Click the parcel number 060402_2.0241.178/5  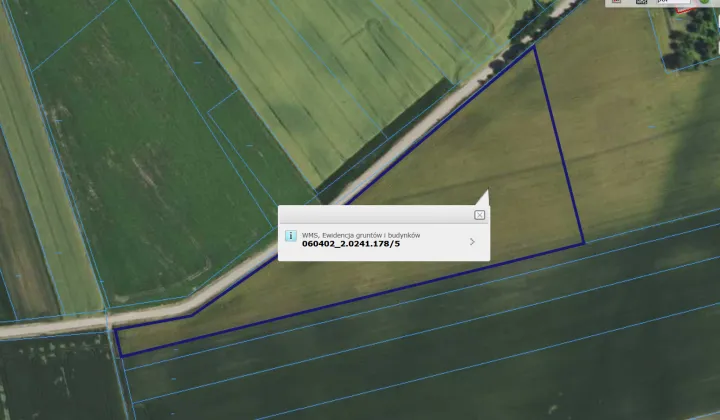click(351, 244)
